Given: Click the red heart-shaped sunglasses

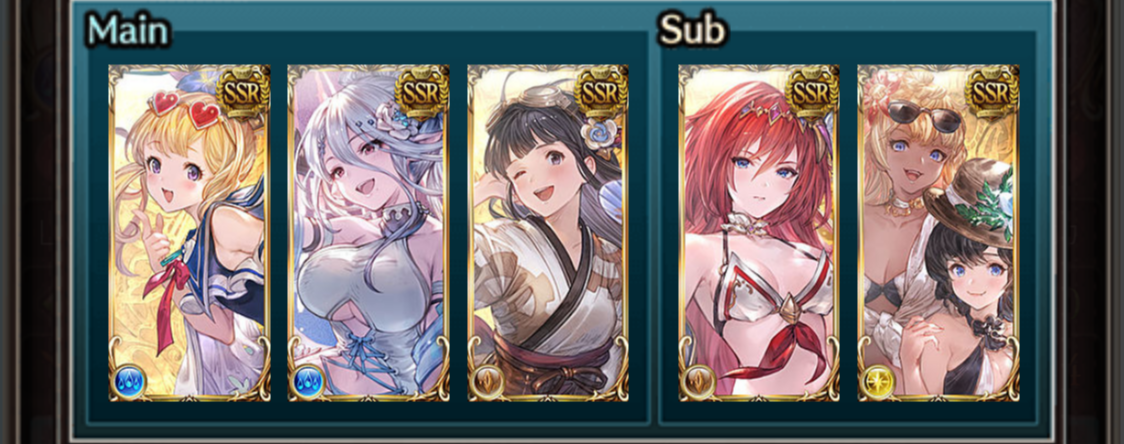Looking at the screenshot, I should pyautogui.click(x=185, y=109).
